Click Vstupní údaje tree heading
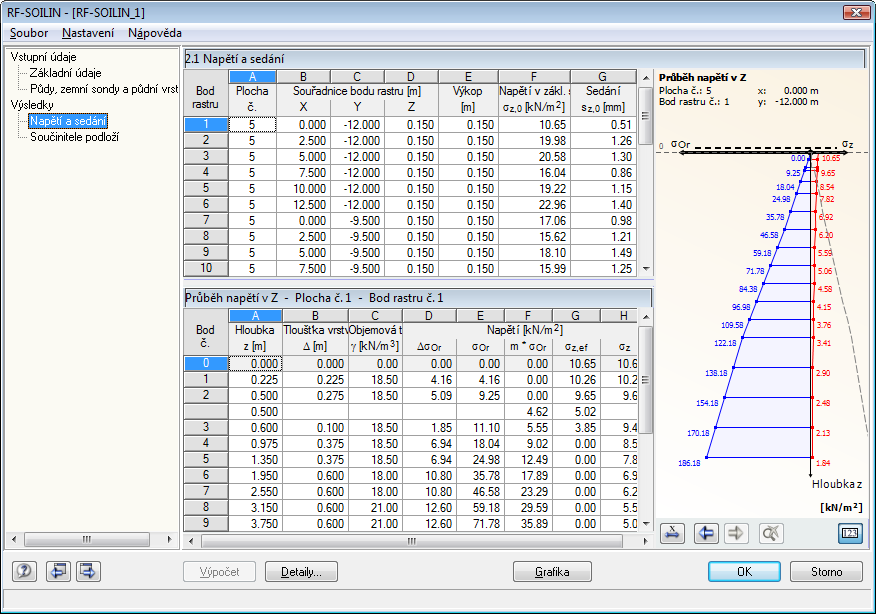Image resolution: width=876 pixels, height=614 pixels. 44,57
